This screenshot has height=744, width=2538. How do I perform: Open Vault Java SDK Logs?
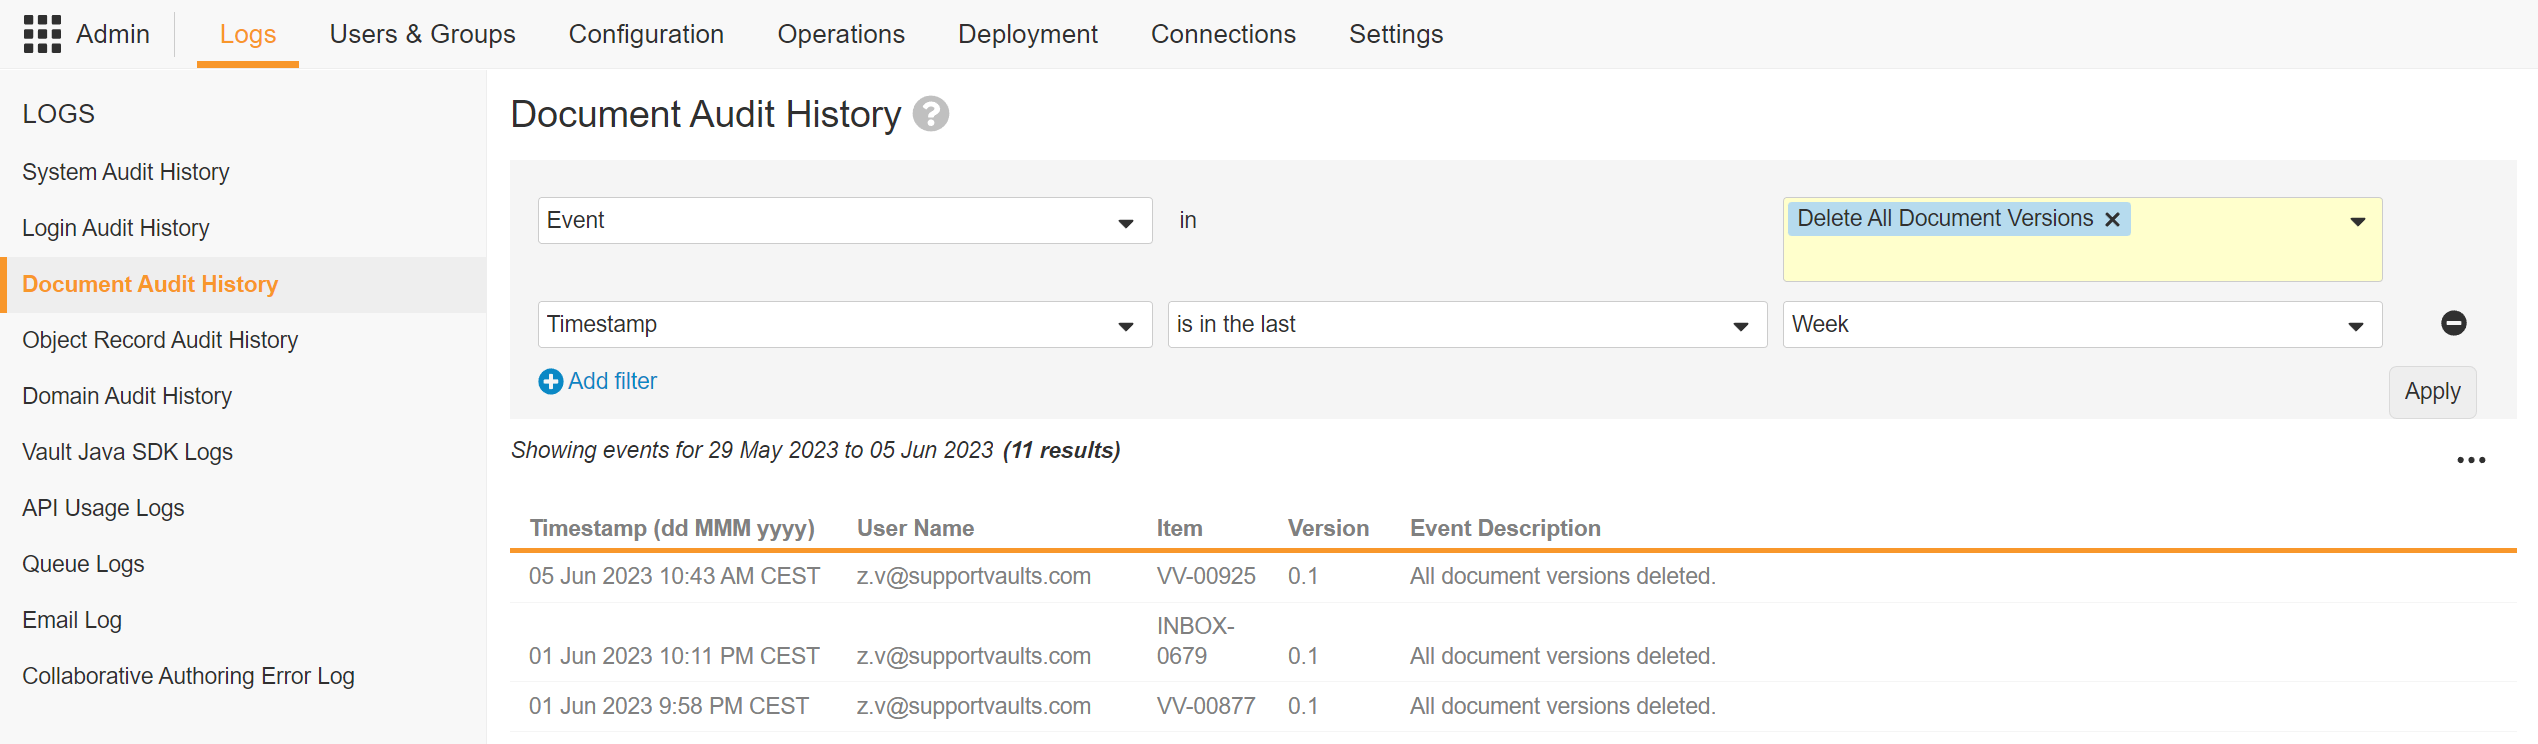(x=127, y=452)
